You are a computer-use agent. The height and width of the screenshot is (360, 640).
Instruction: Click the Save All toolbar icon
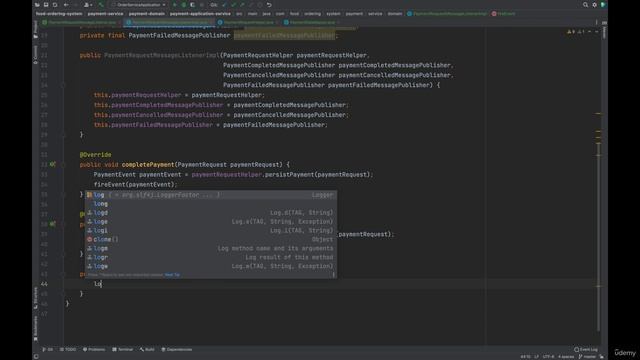pyautogui.click(x=46, y=5)
